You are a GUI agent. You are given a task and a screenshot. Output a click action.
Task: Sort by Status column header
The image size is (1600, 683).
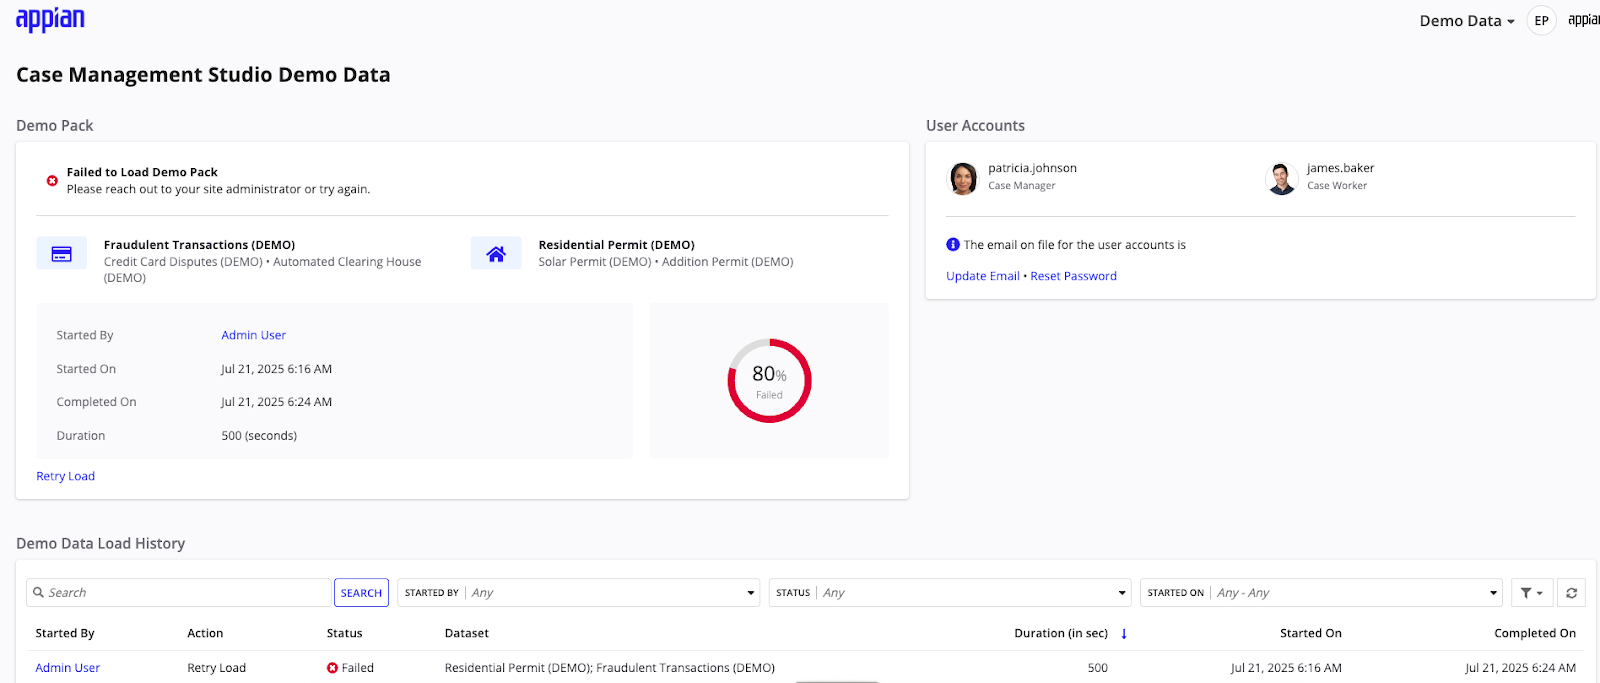[x=344, y=634]
